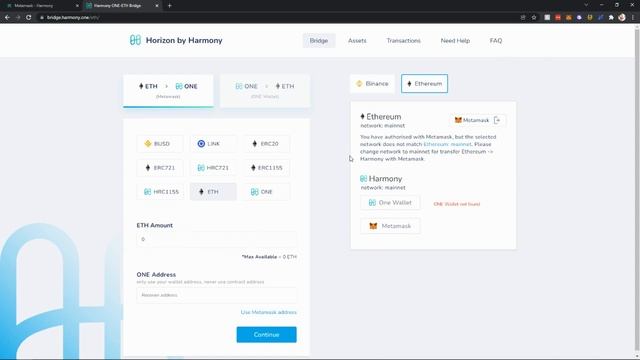Open the tab search chevron

586,5
